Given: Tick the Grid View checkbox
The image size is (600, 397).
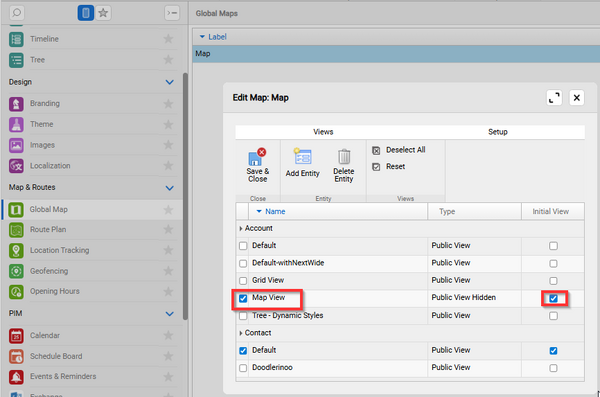Looking at the screenshot, I should coord(243,281).
